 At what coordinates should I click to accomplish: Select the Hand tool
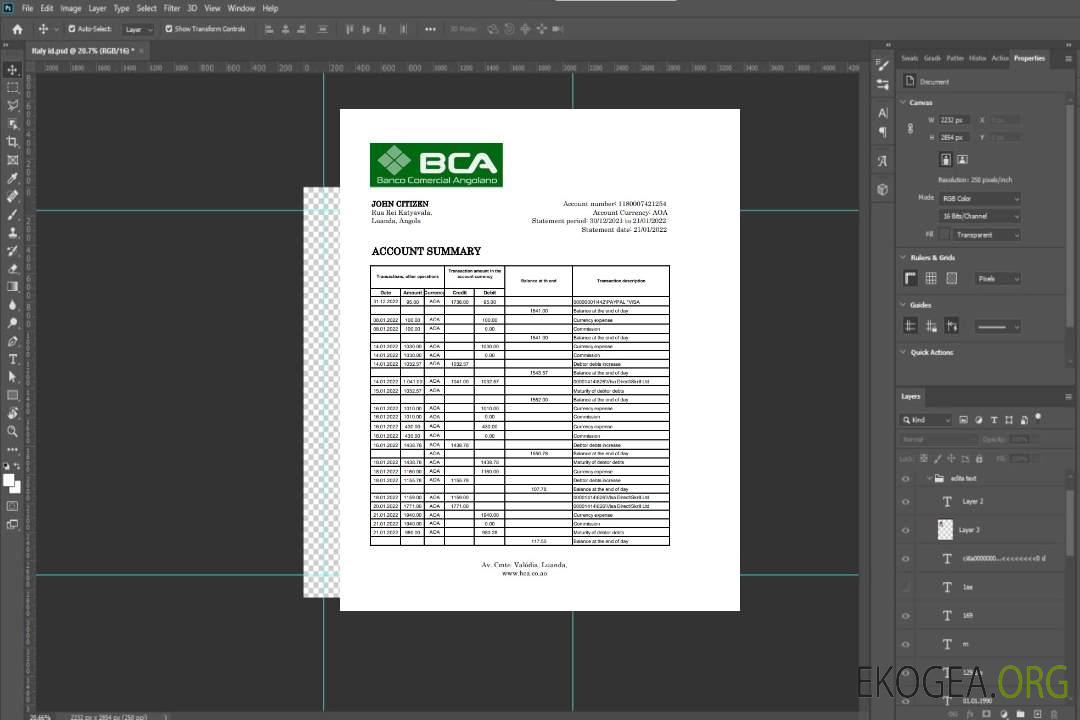(12, 413)
